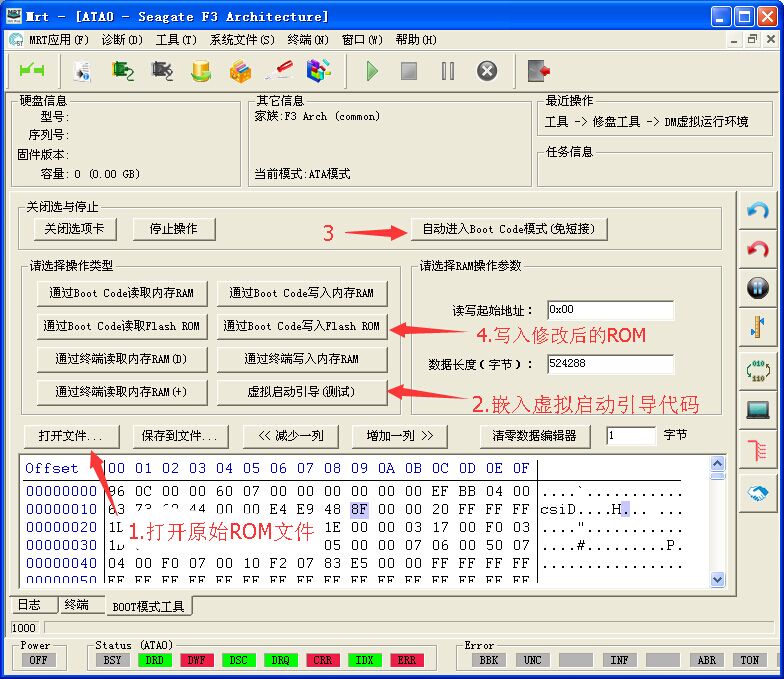Click the red undo arrow in sidebar

(758, 249)
